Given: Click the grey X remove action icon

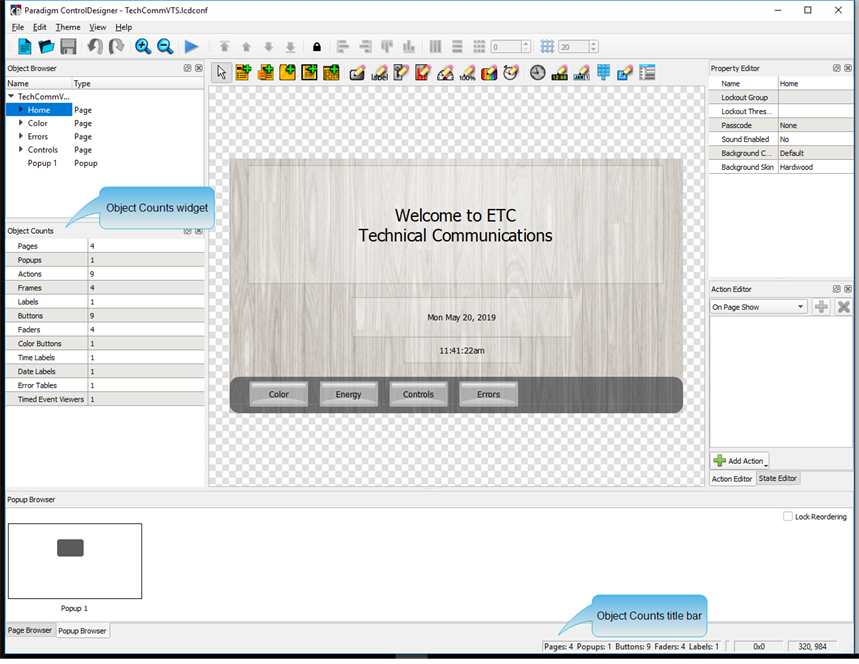Looking at the screenshot, I should (844, 307).
